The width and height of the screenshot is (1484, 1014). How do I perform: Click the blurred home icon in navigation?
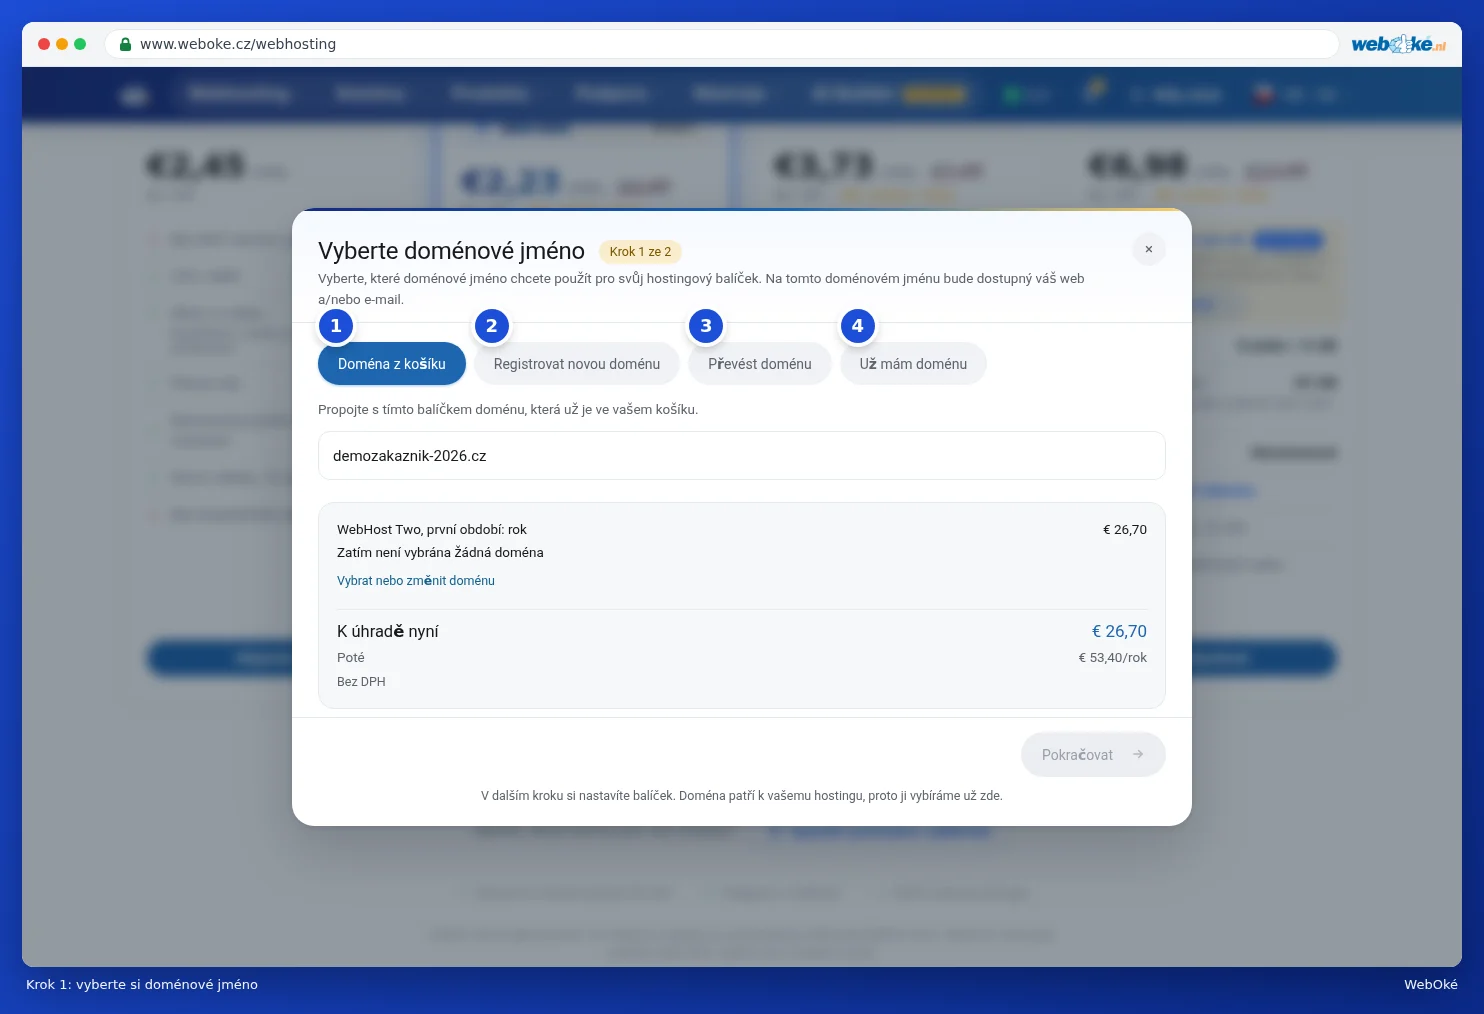pyautogui.click(x=134, y=95)
